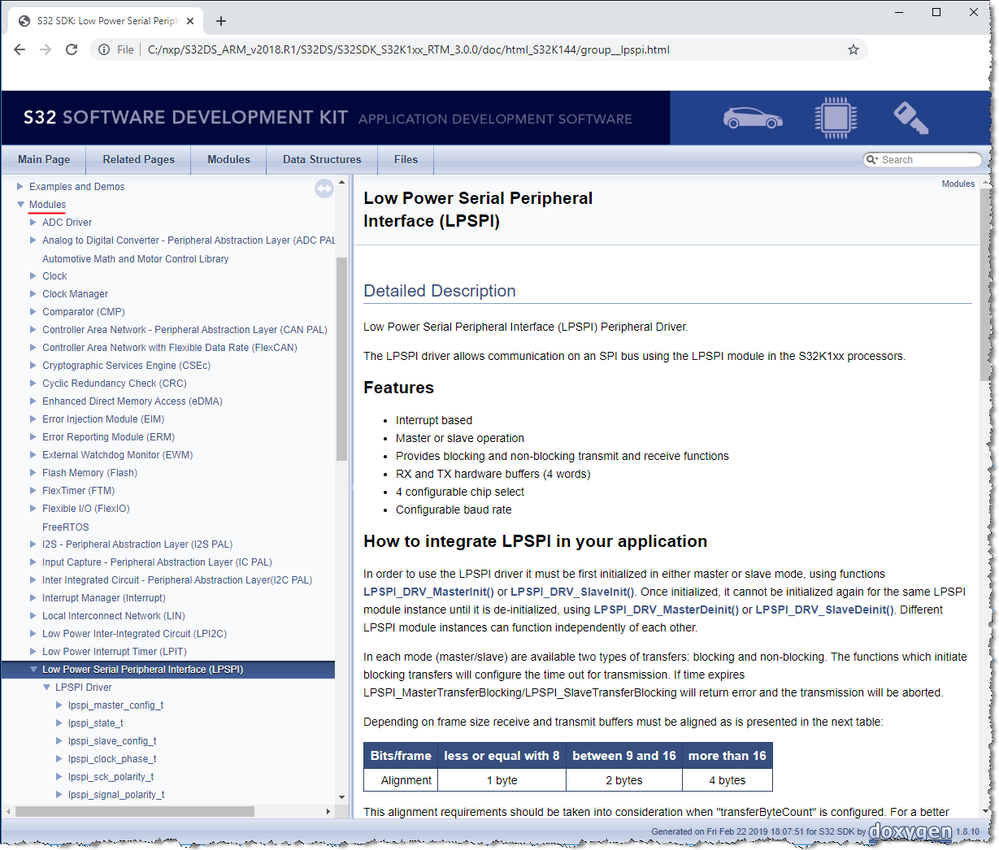Focus the Search input field

tap(929, 159)
